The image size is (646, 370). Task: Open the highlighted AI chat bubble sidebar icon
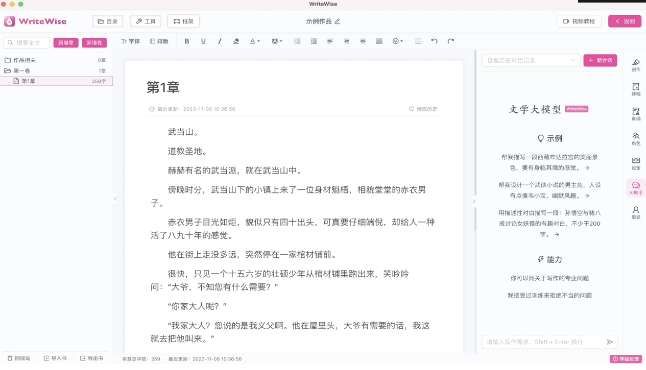[x=636, y=188]
